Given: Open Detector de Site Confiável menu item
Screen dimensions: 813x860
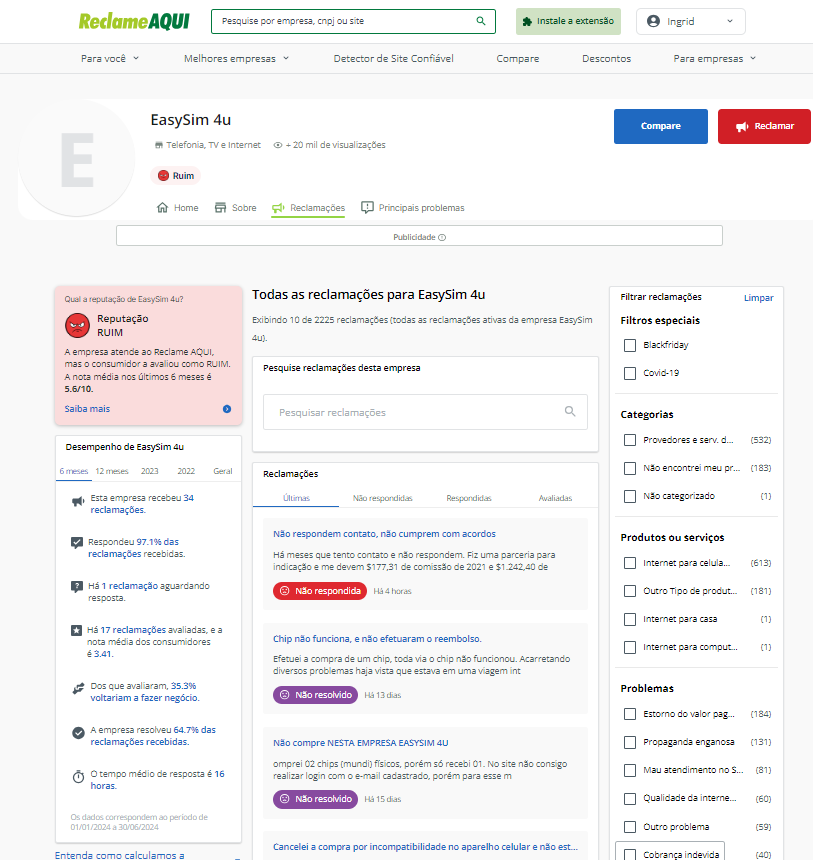Looking at the screenshot, I should pos(393,58).
